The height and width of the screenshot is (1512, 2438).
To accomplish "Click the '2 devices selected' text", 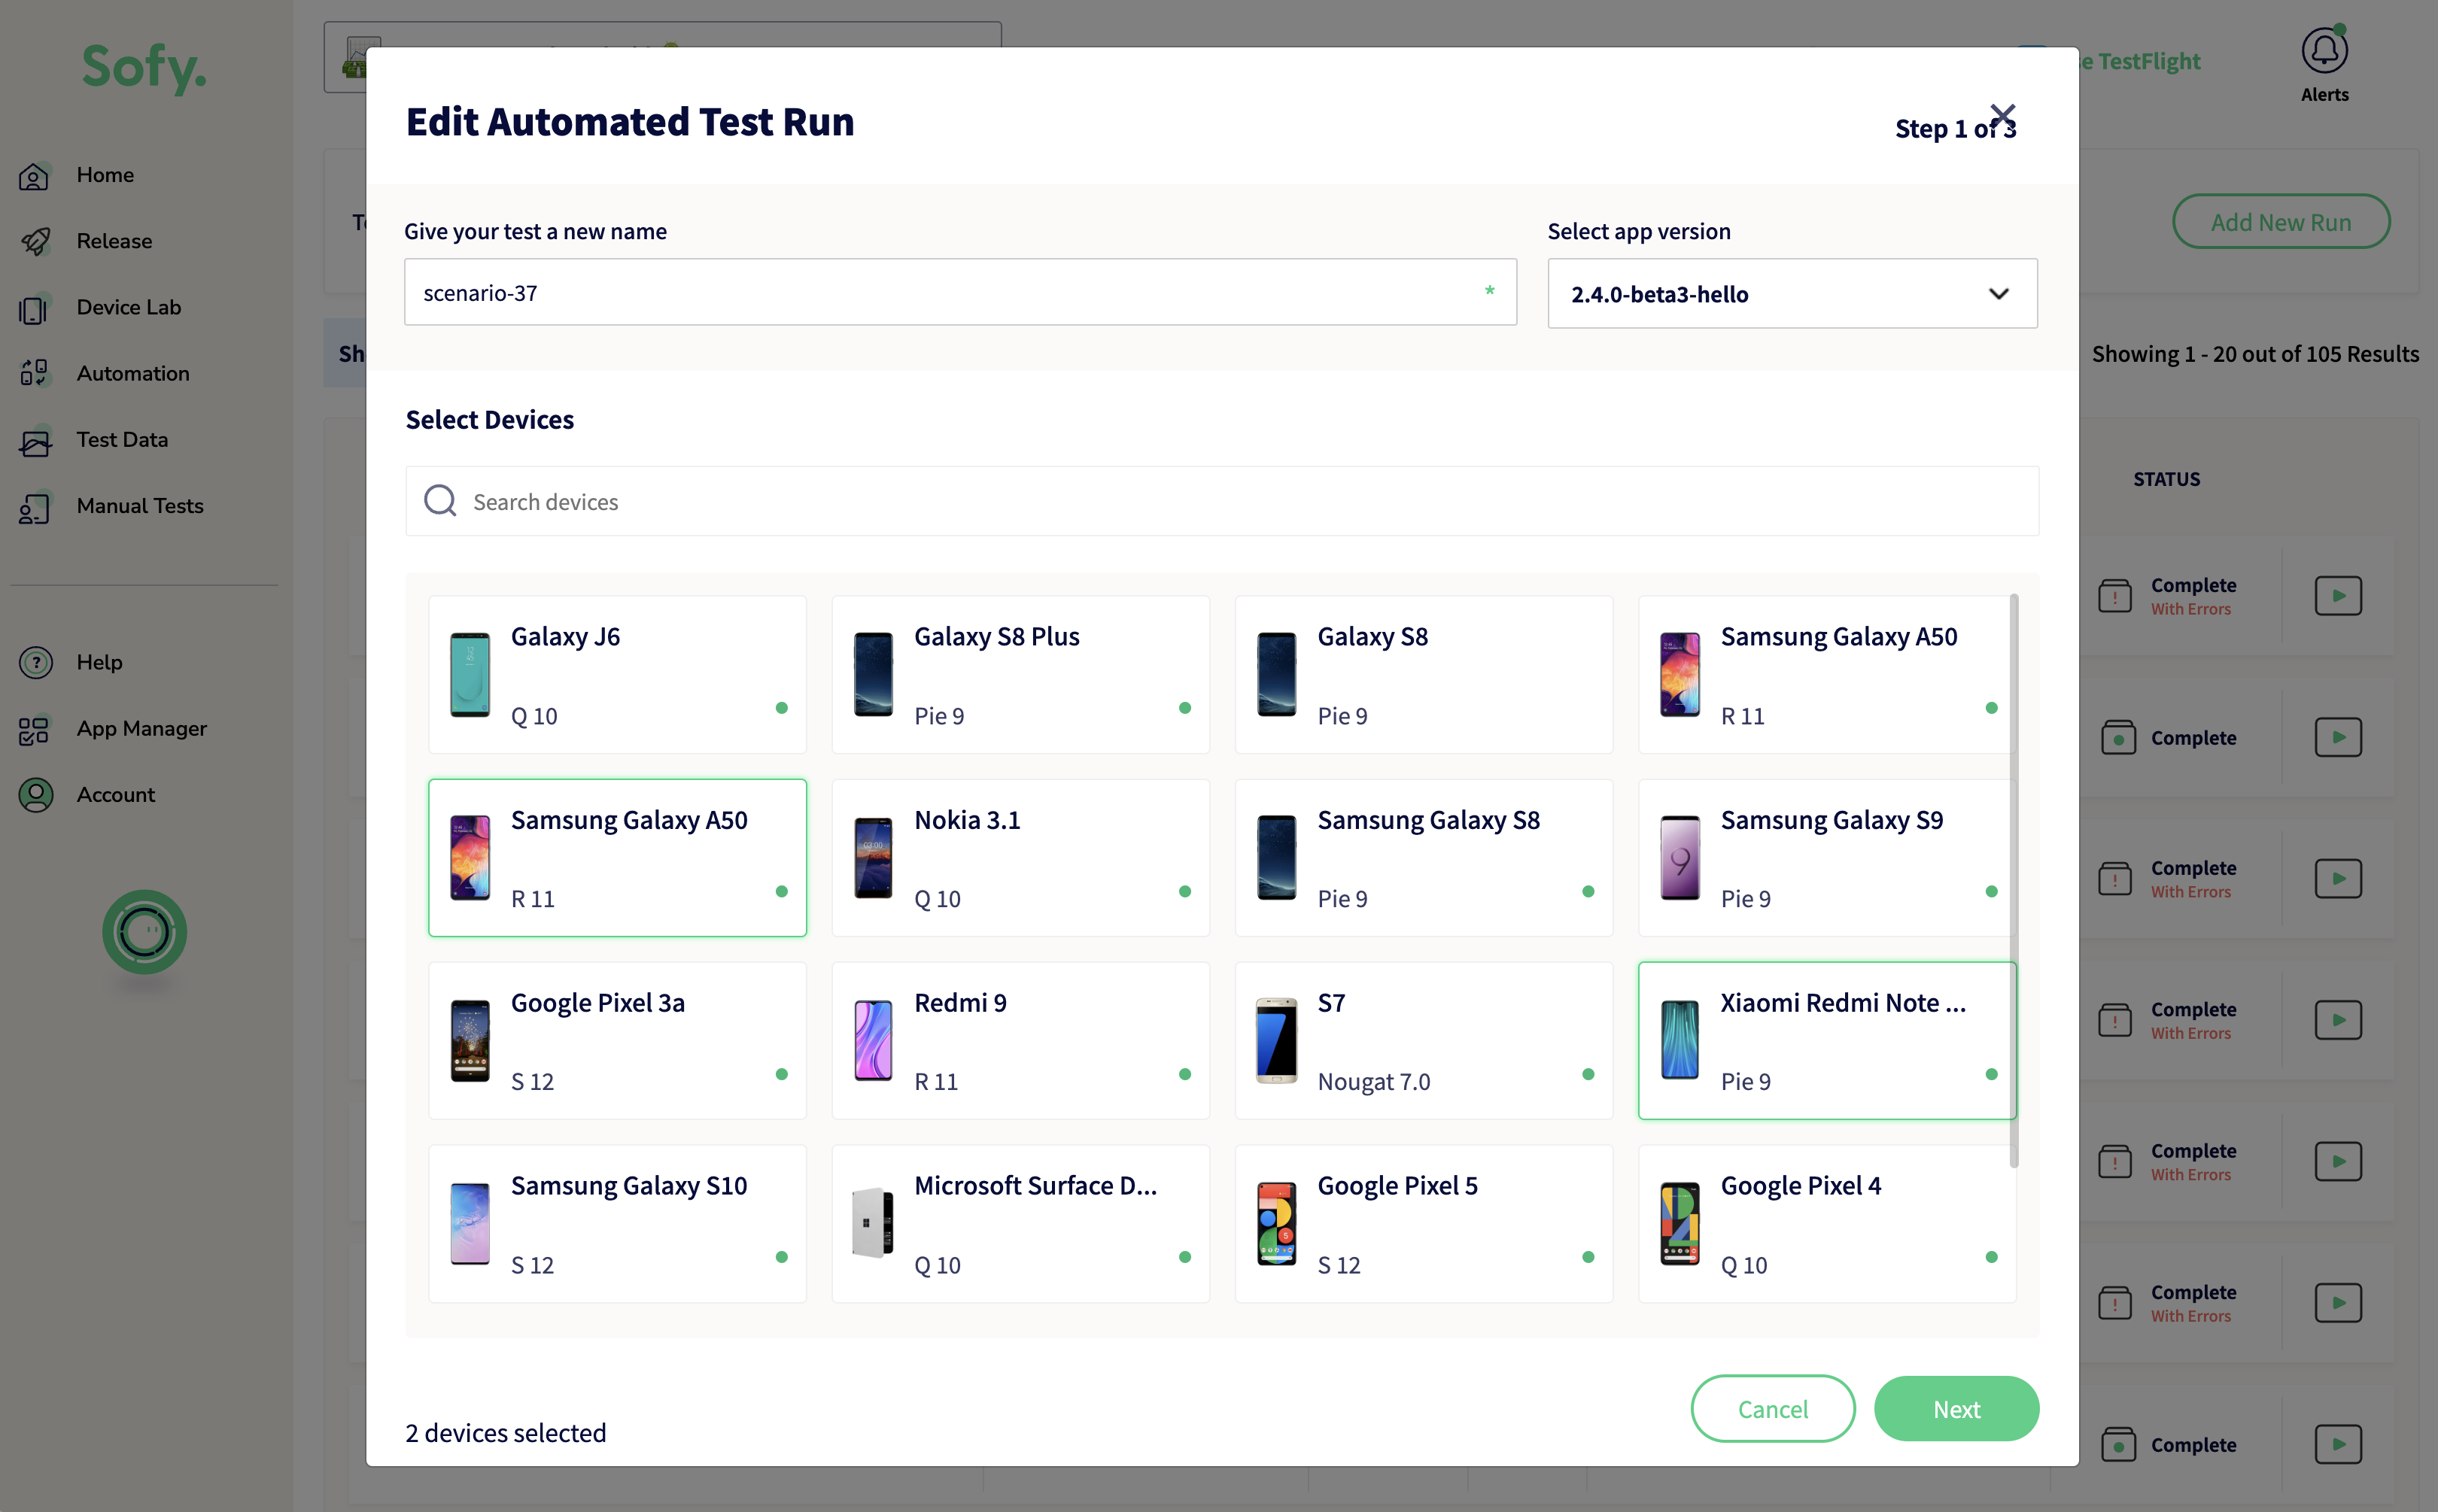I will click(x=506, y=1432).
